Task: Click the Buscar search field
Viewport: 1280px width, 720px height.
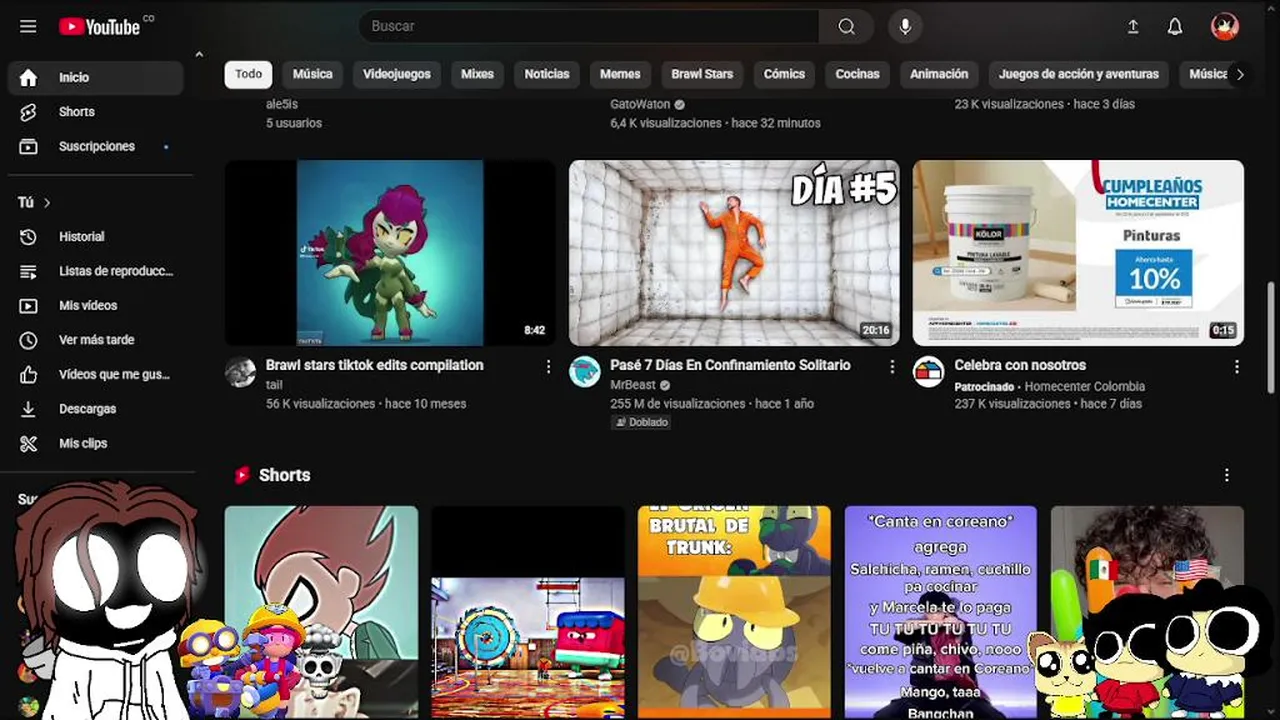Action: 589,26
